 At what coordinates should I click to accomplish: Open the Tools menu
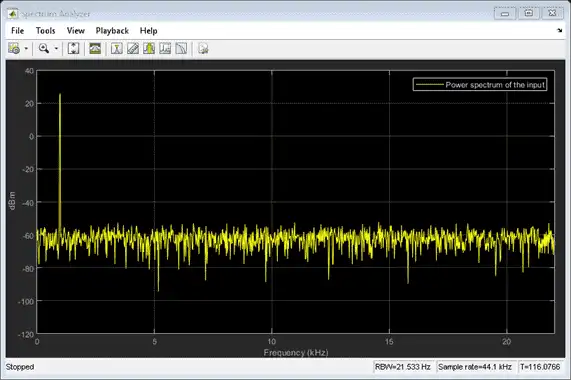coord(46,31)
